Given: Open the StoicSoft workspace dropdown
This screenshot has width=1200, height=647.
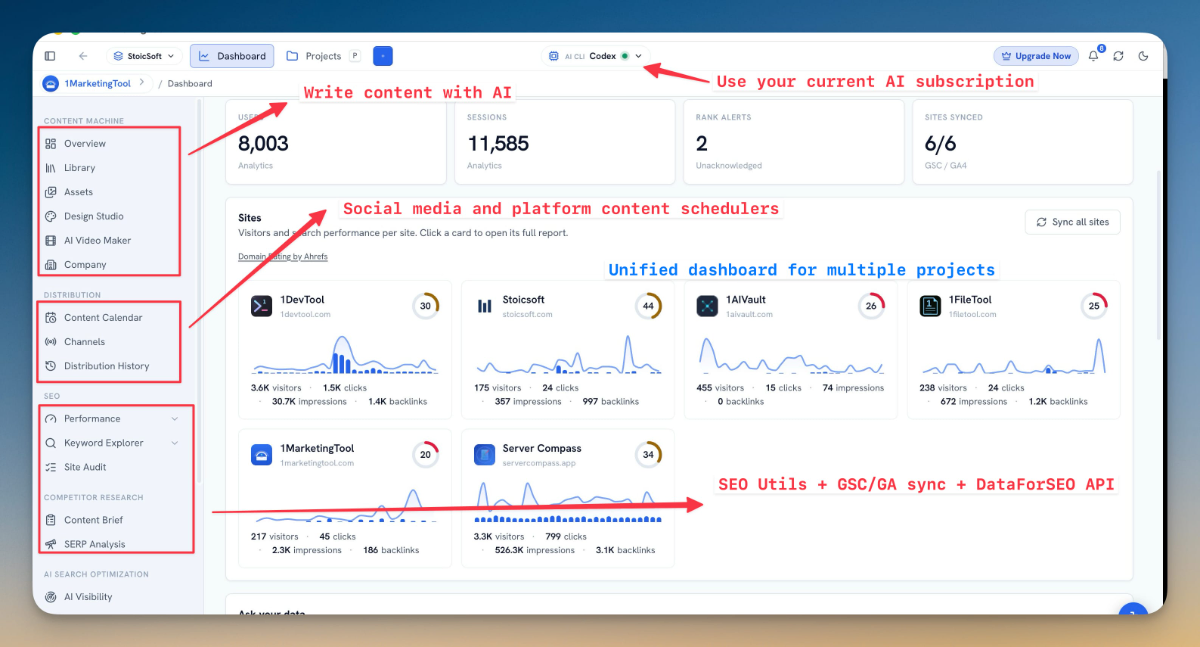Looking at the screenshot, I should [x=144, y=56].
